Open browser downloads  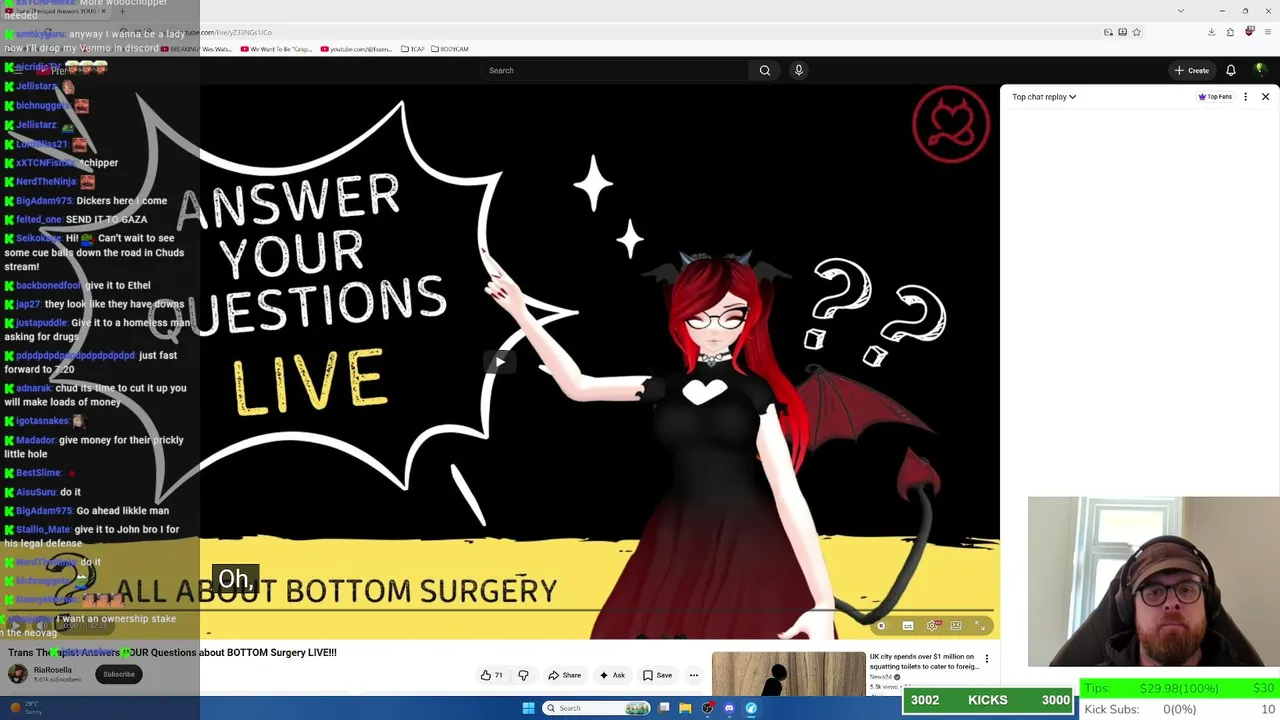[1211, 32]
